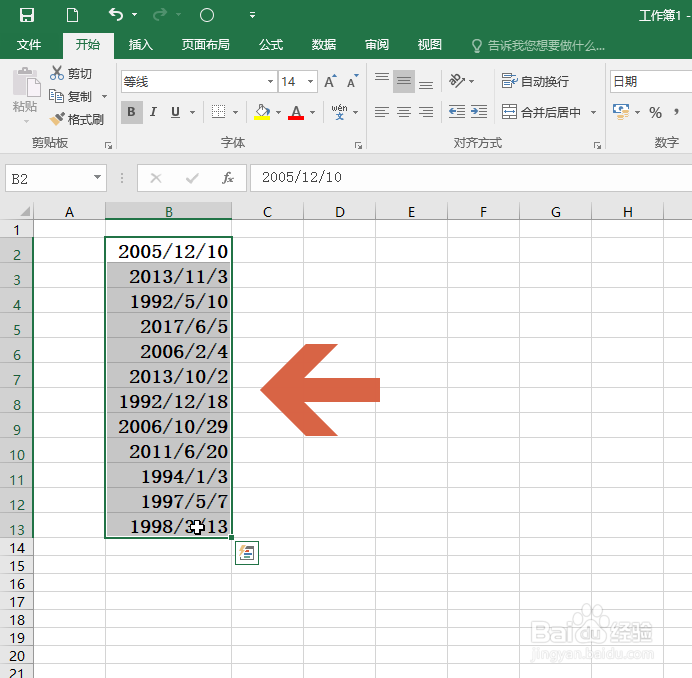Click decrease indent icon

point(457,112)
